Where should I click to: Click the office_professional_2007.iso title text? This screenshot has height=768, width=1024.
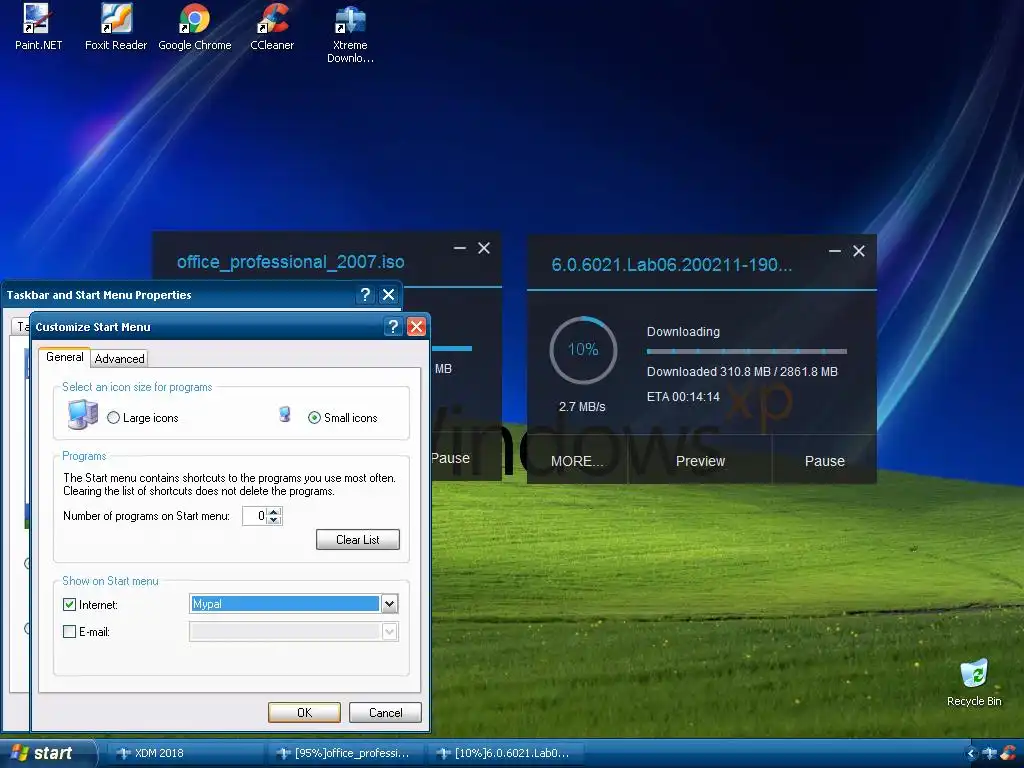[x=291, y=262]
